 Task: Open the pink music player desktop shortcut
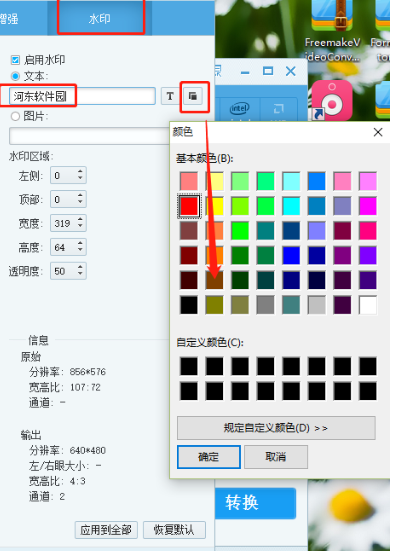pyautogui.click(x=332, y=100)
